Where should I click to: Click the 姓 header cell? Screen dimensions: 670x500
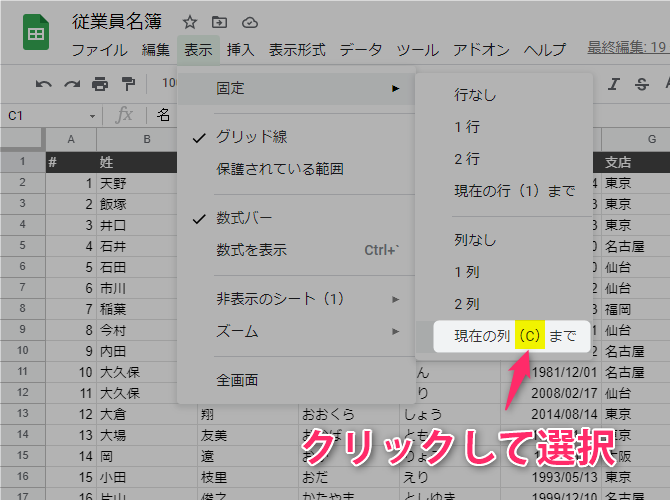137,162
